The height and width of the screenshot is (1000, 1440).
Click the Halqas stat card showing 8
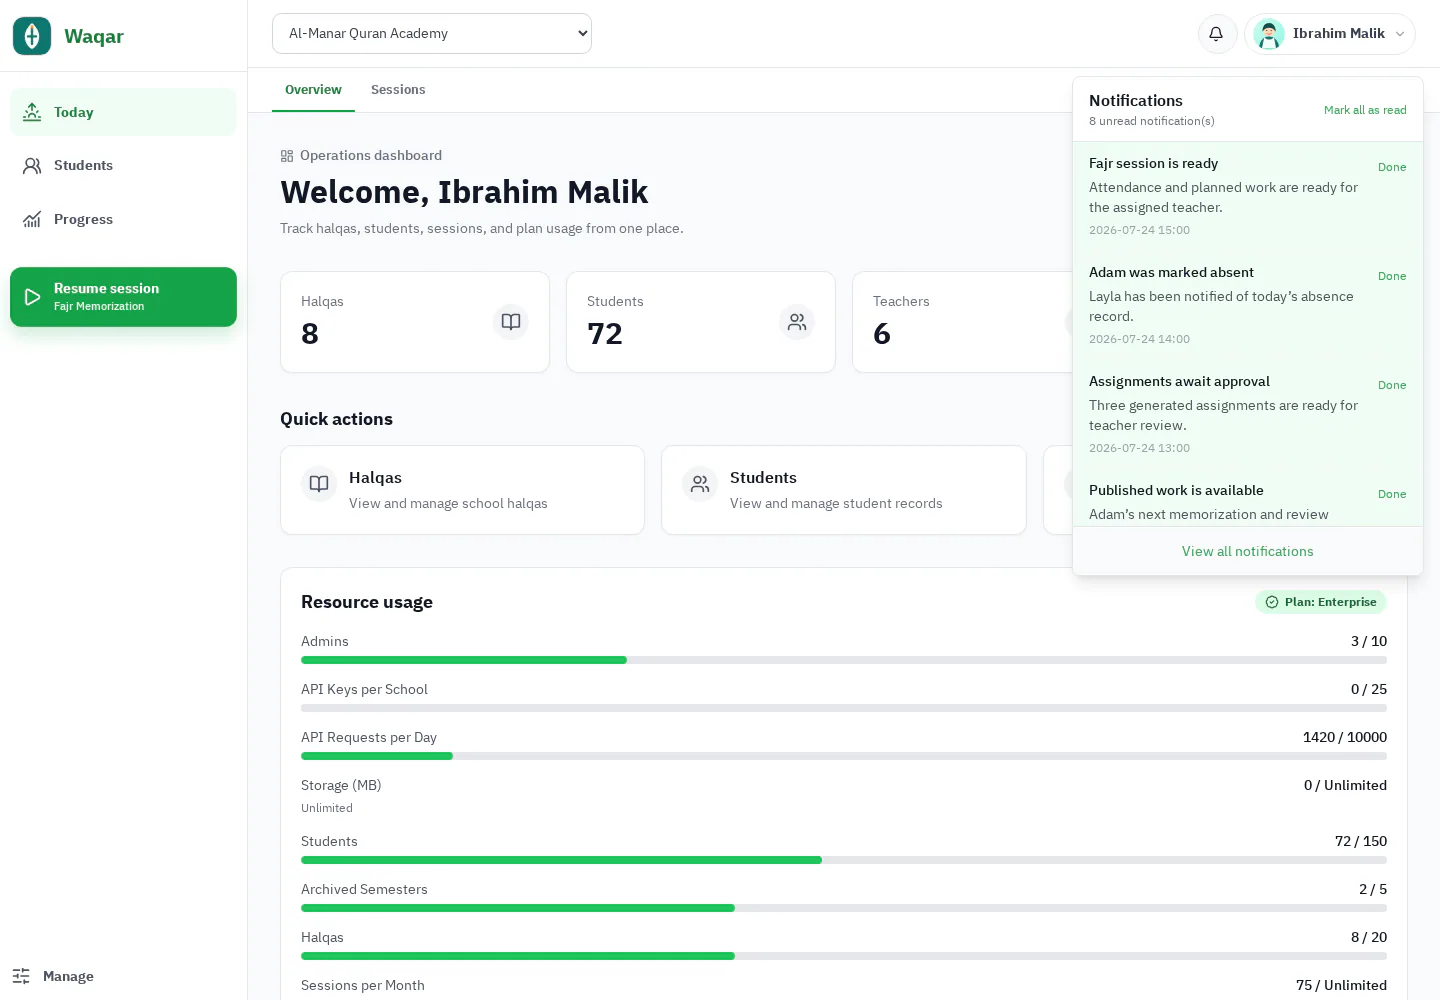click(x=415, y=322)
